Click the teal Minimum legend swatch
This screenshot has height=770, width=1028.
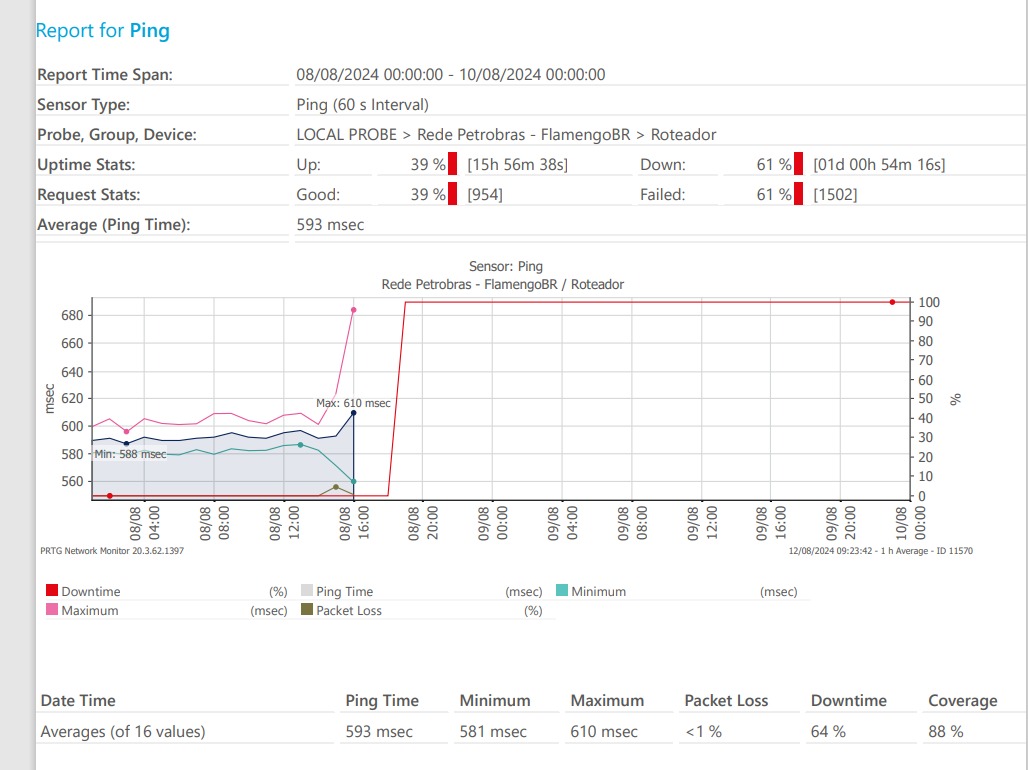562,591
